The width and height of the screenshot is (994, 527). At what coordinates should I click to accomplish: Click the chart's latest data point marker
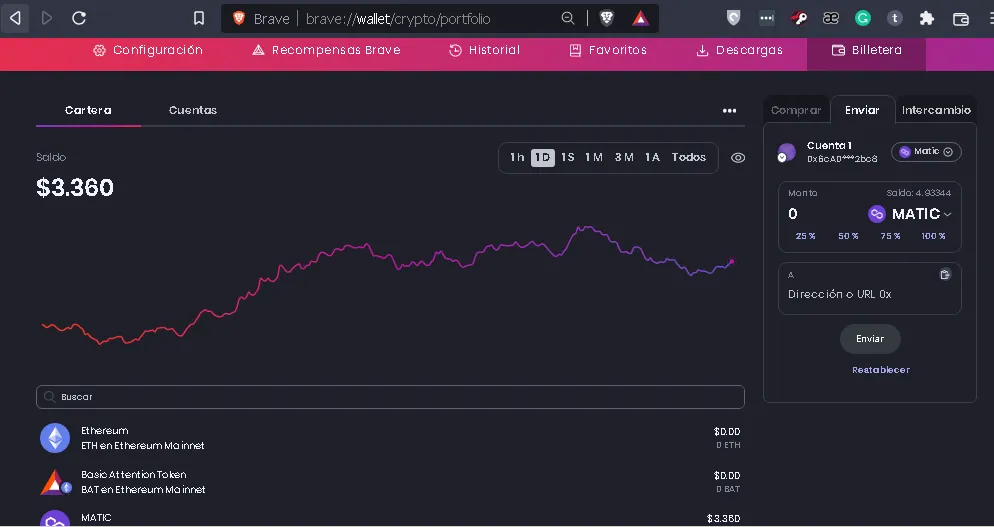tap(732, 261)
